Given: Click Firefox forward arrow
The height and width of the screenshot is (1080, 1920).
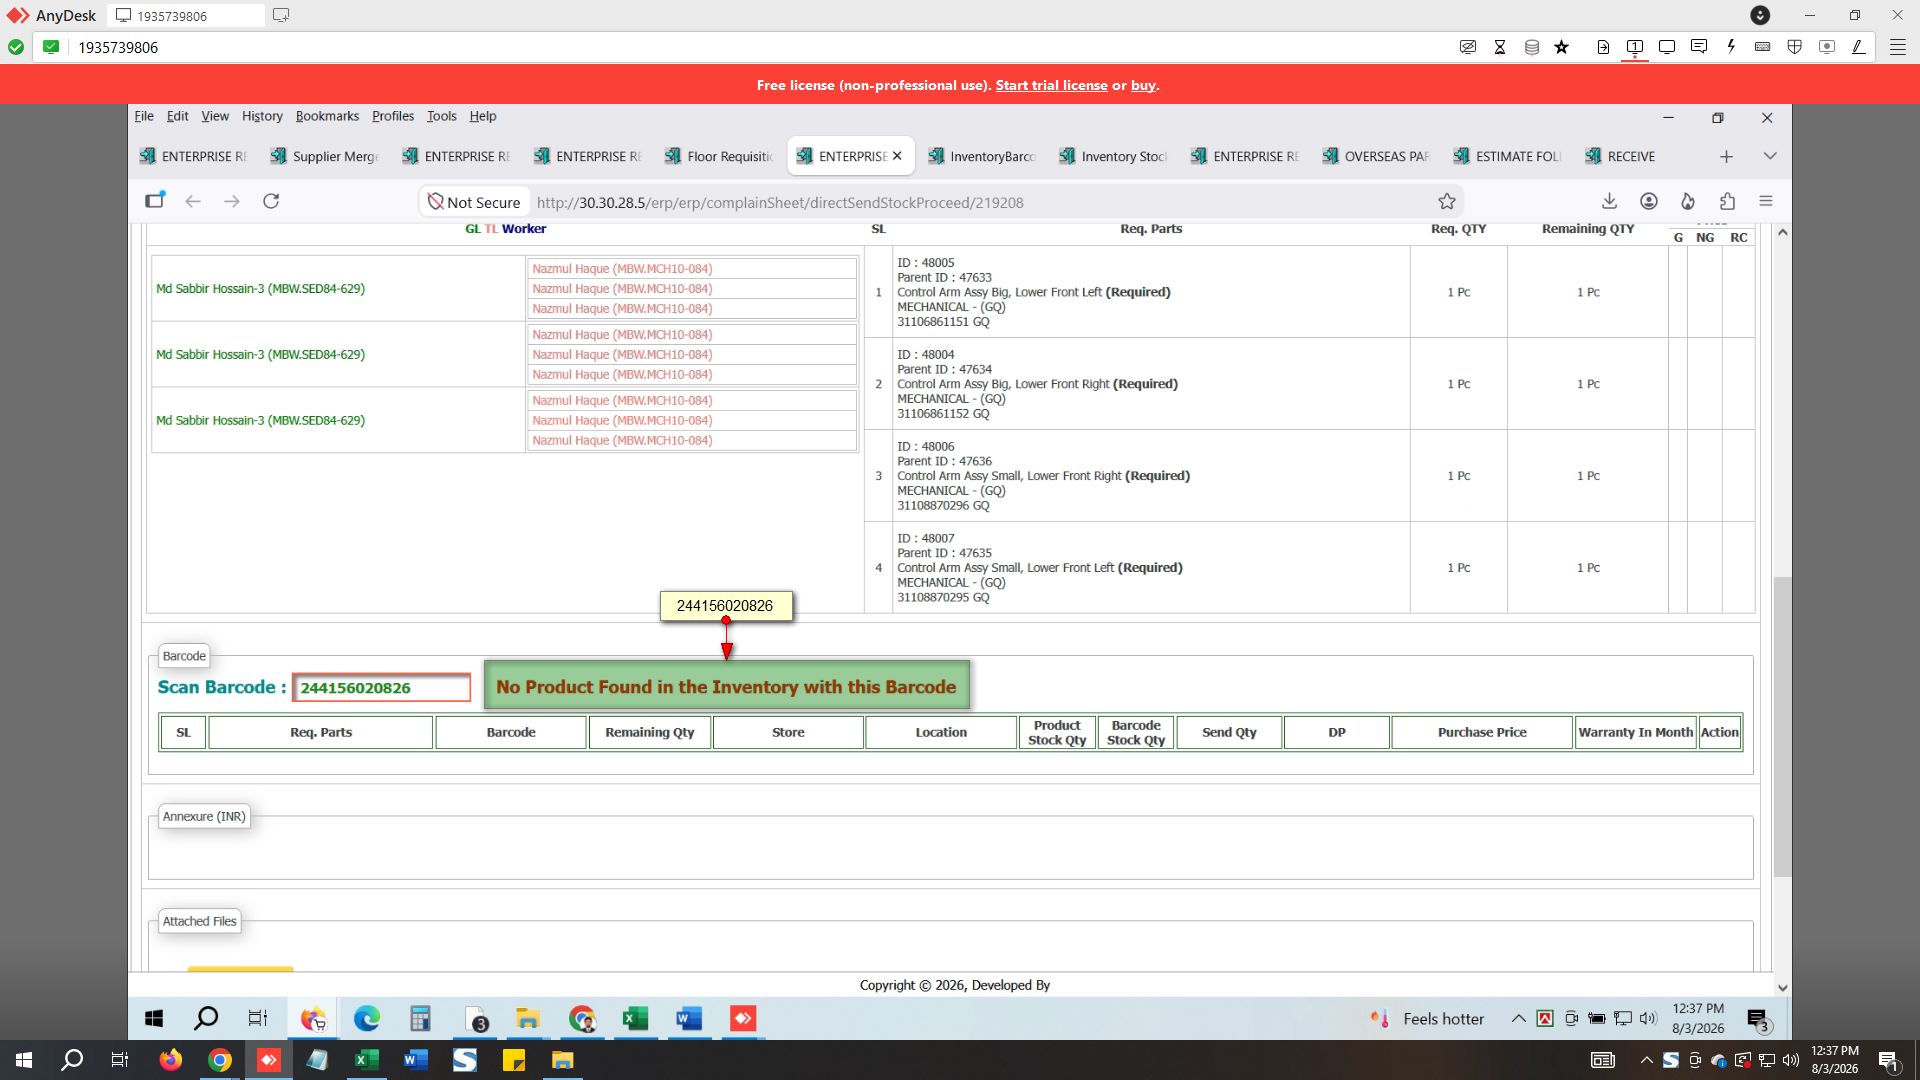Looking at the screenshot, I should [232, 201].
